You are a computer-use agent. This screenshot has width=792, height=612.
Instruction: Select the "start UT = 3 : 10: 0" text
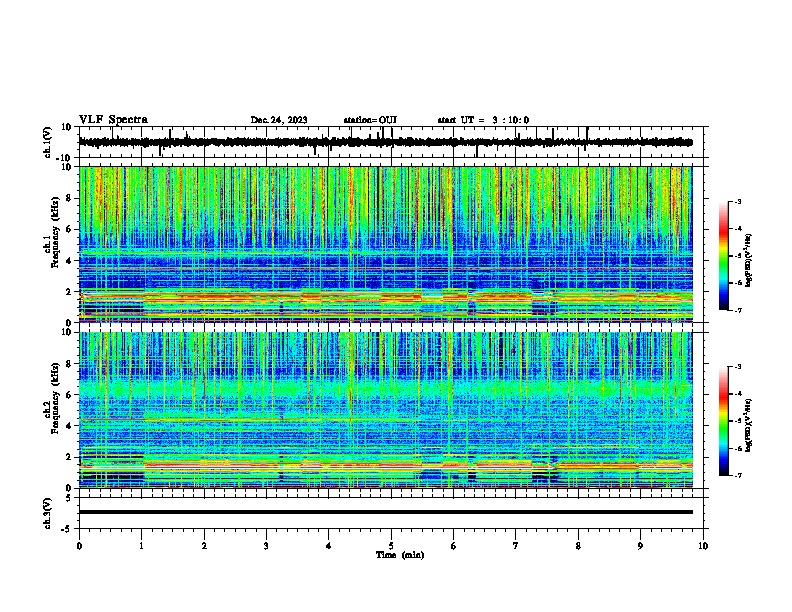coord(483,120)
